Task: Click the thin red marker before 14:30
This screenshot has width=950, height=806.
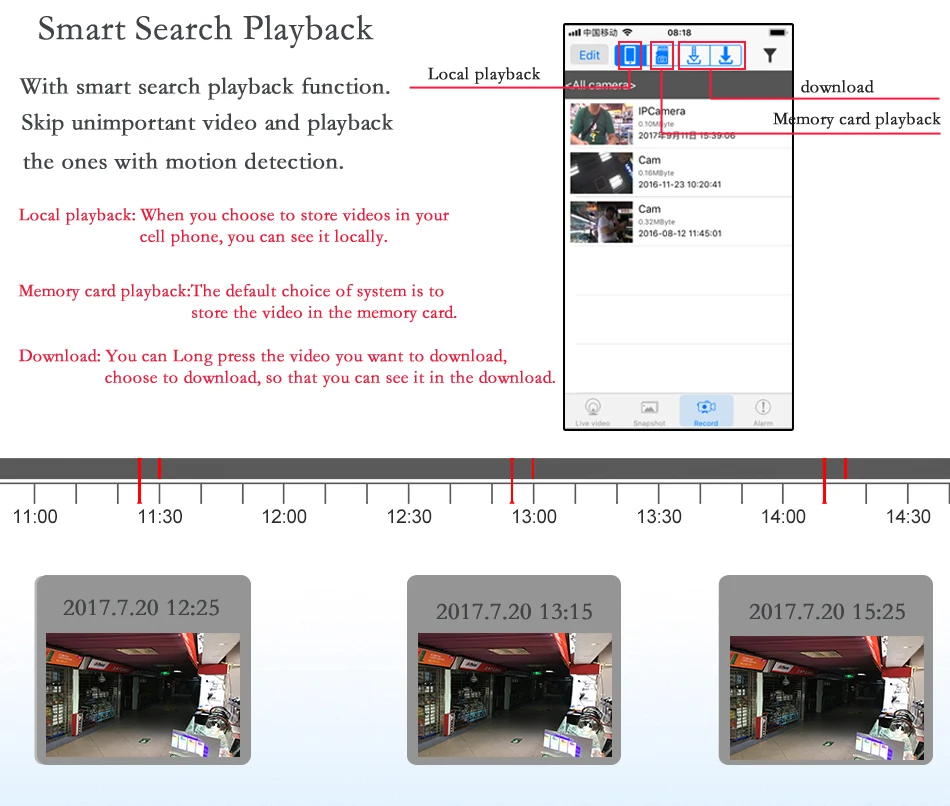Action: [x=845, y=468]
